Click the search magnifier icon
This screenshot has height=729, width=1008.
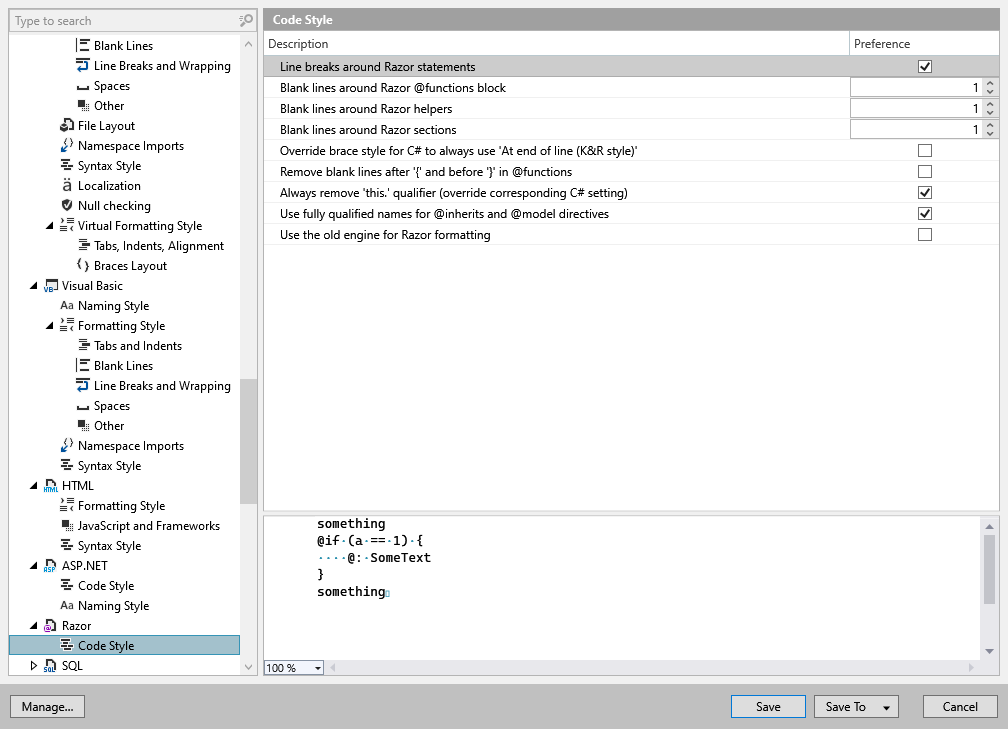tap(246, 21)
